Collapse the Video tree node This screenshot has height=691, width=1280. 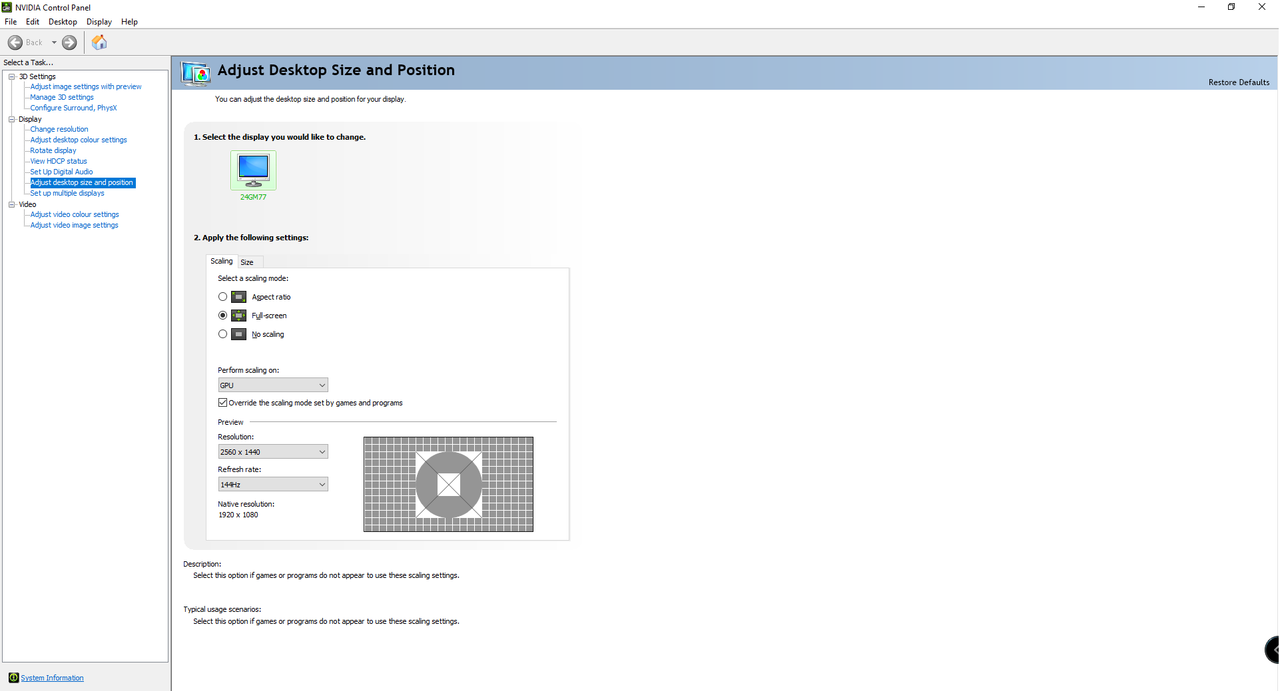[x=12, y=204]
